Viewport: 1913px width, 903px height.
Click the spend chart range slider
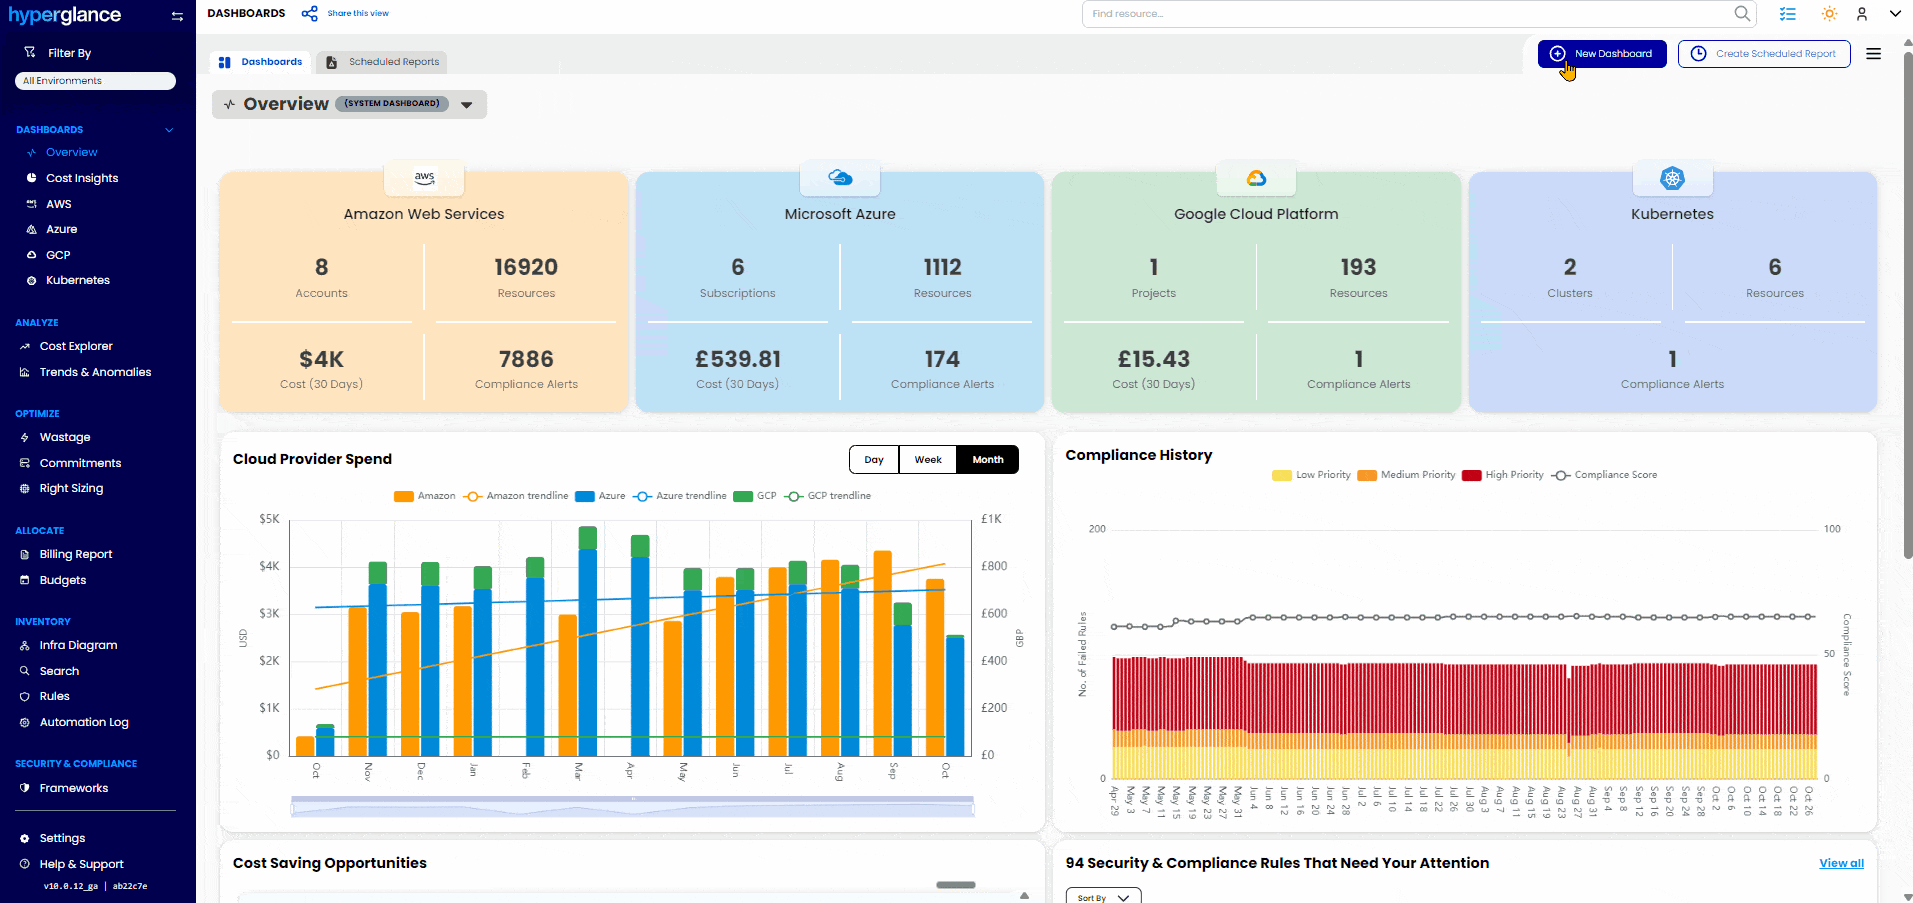(632, 806)
